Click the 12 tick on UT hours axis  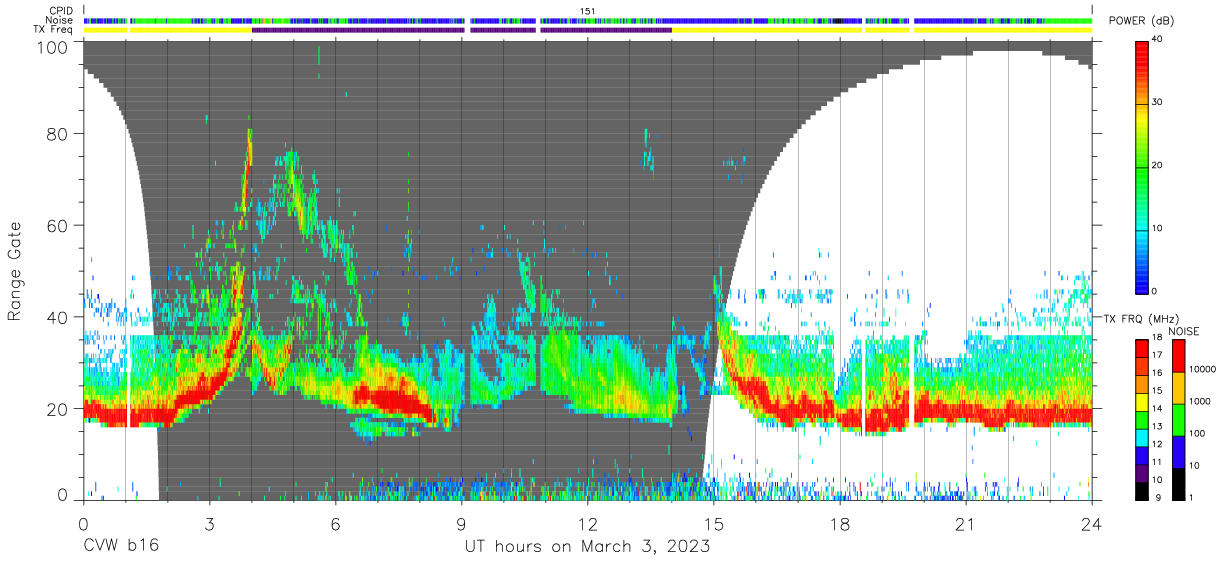(587, 524)
